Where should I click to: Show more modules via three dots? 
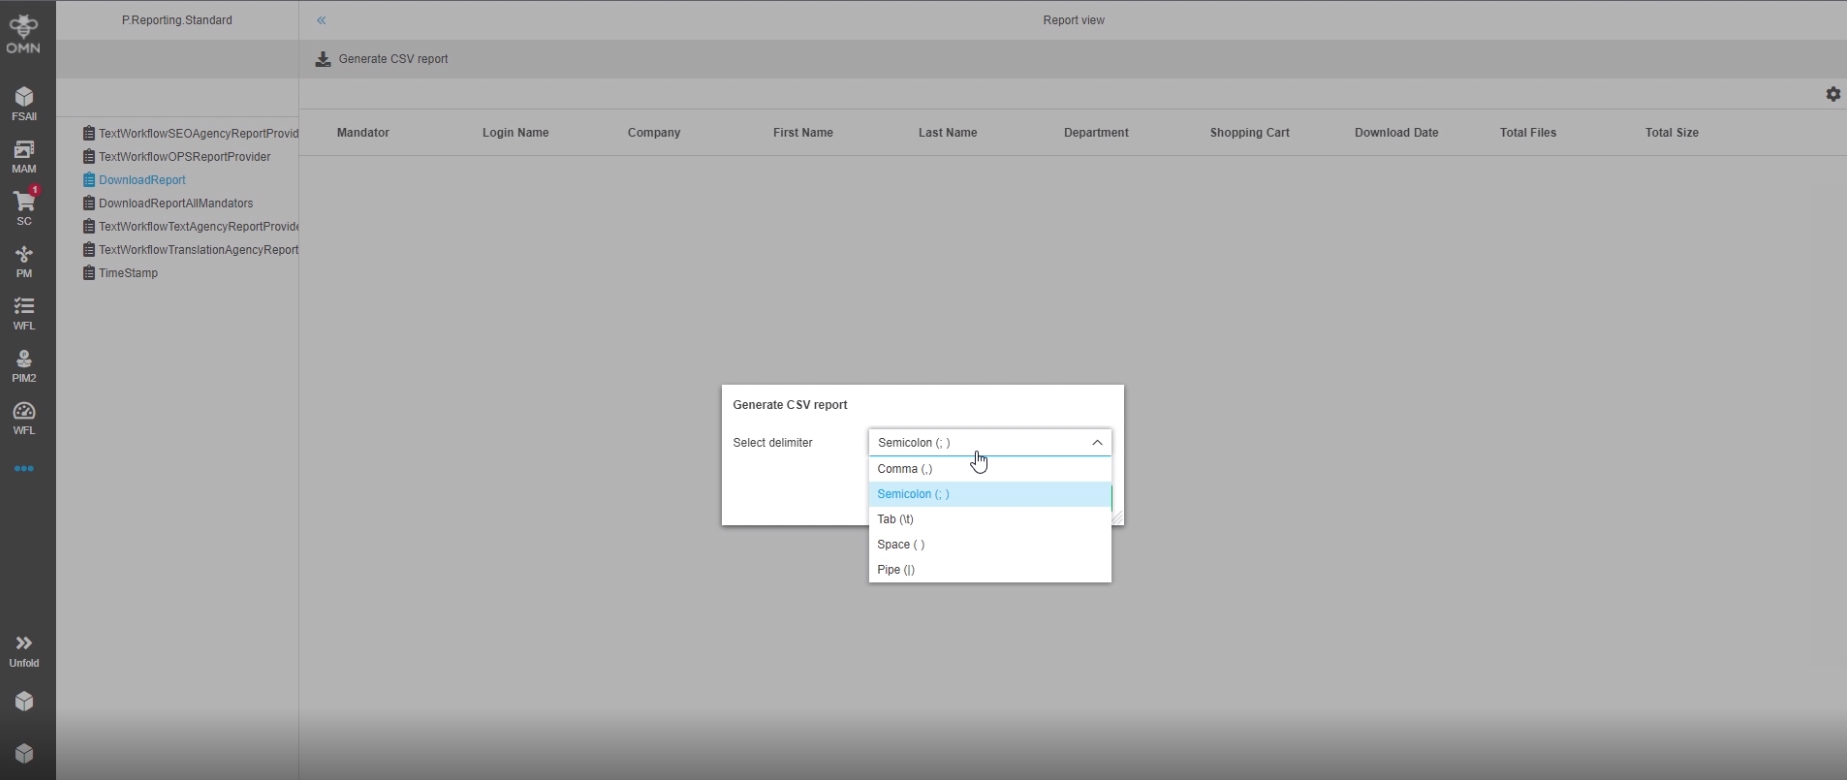point(24,469)
